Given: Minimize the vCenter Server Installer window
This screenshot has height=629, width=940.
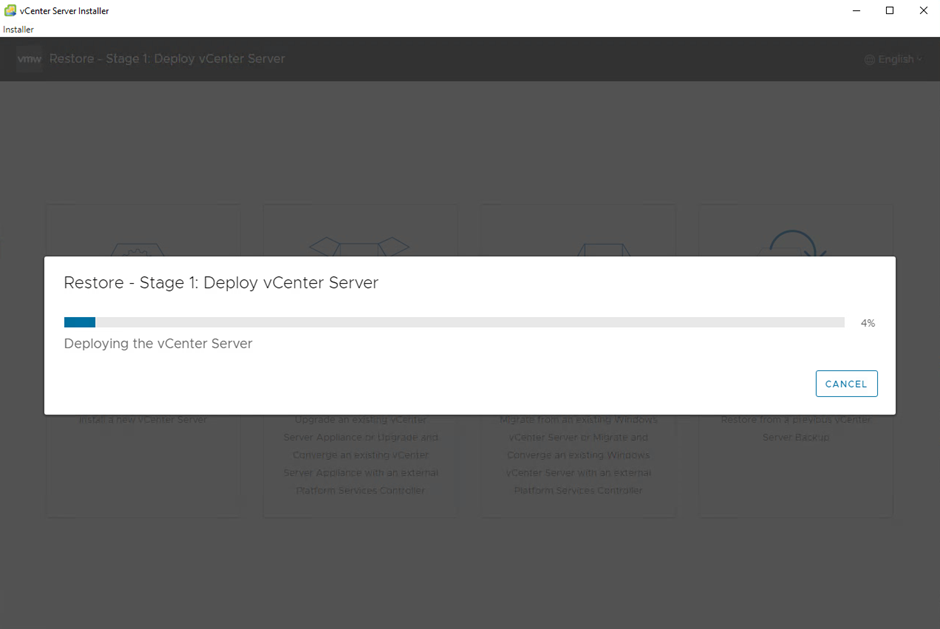Looking at the screenshot, I should (857, 10).
